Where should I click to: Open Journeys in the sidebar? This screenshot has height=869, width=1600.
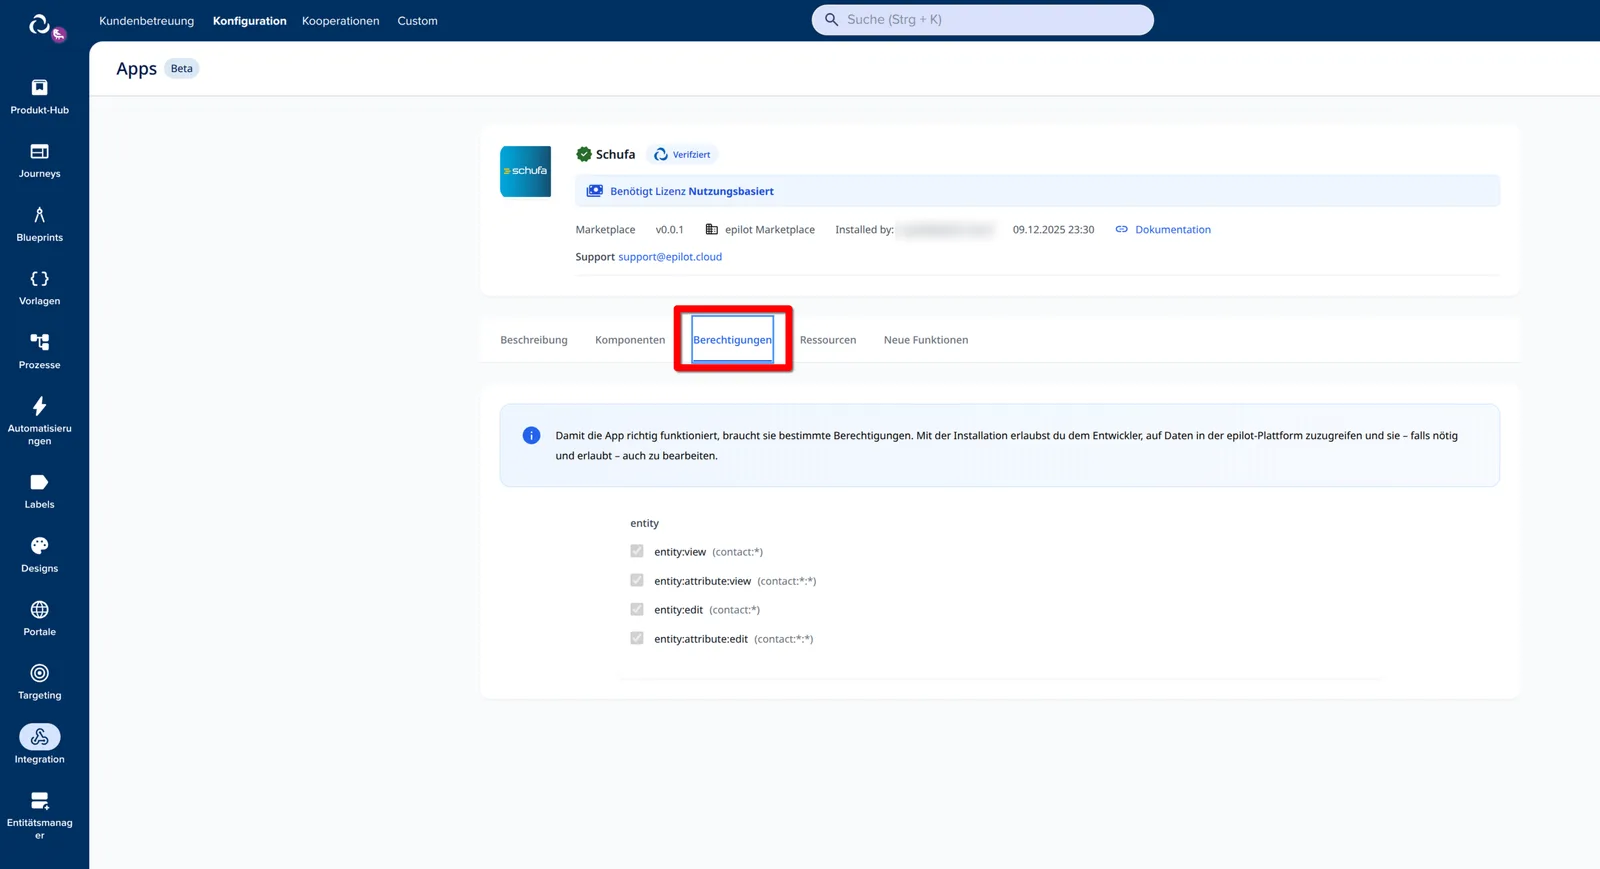(x=39, y=160)
